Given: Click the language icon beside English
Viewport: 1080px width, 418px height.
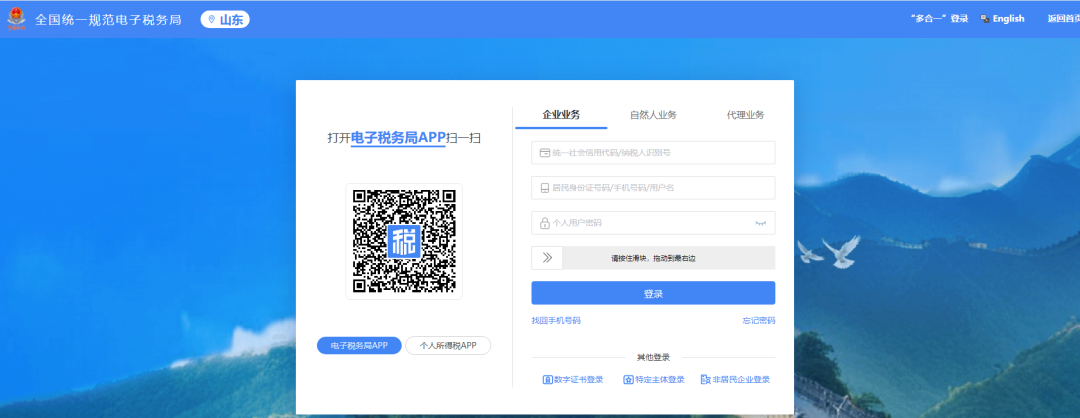Looking at the screenshot, I should pos(985,19).
